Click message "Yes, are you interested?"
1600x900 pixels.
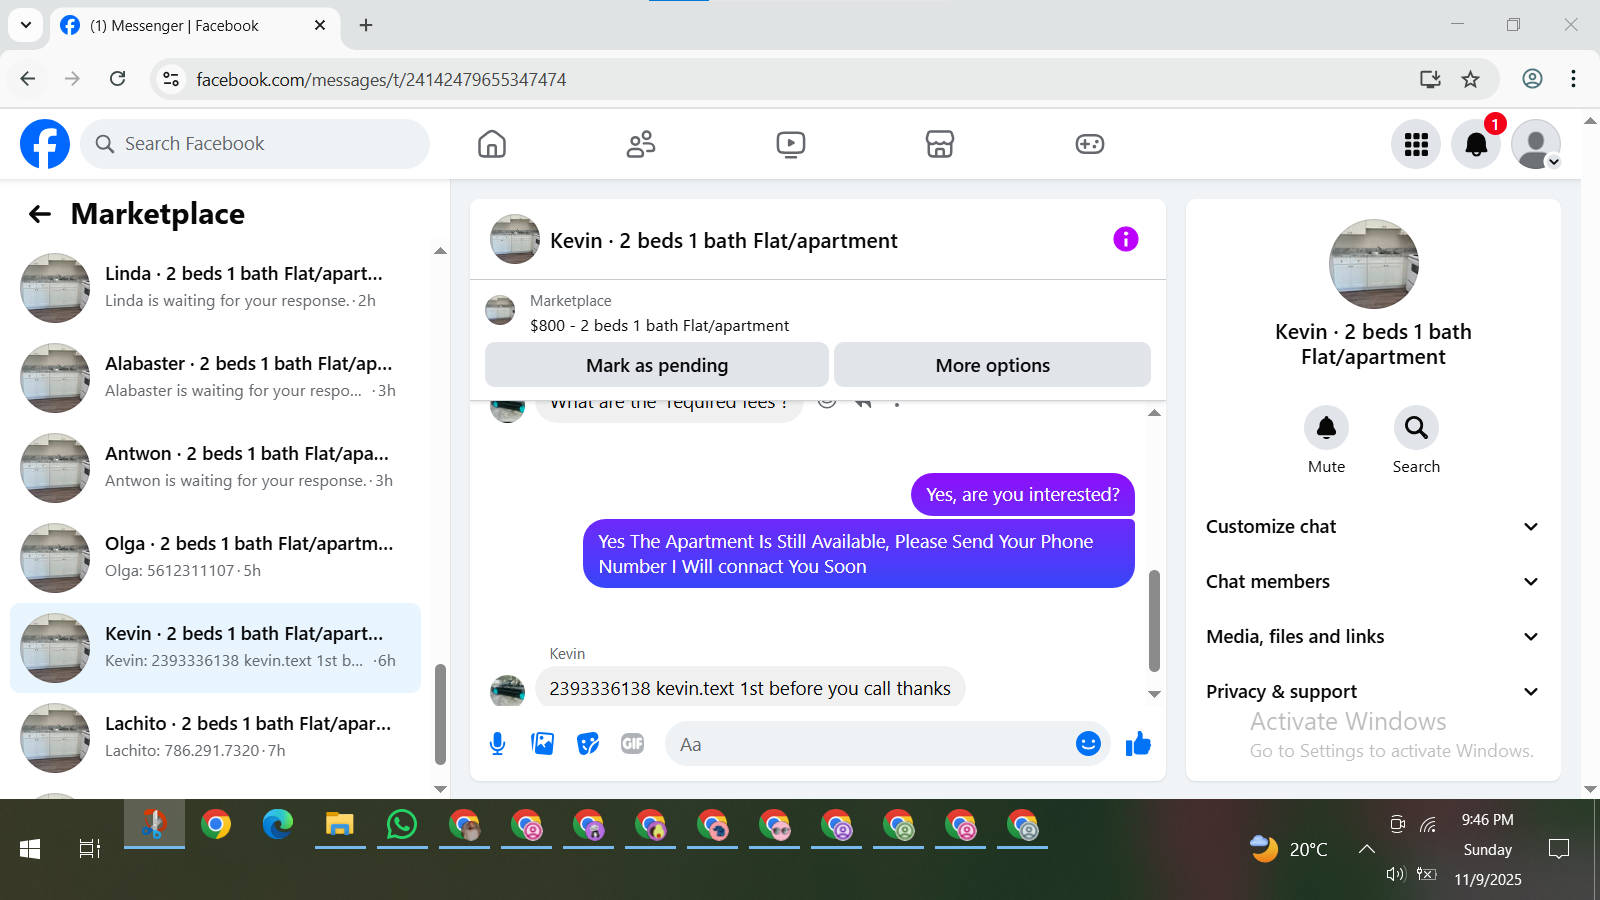coord(1023,495)
